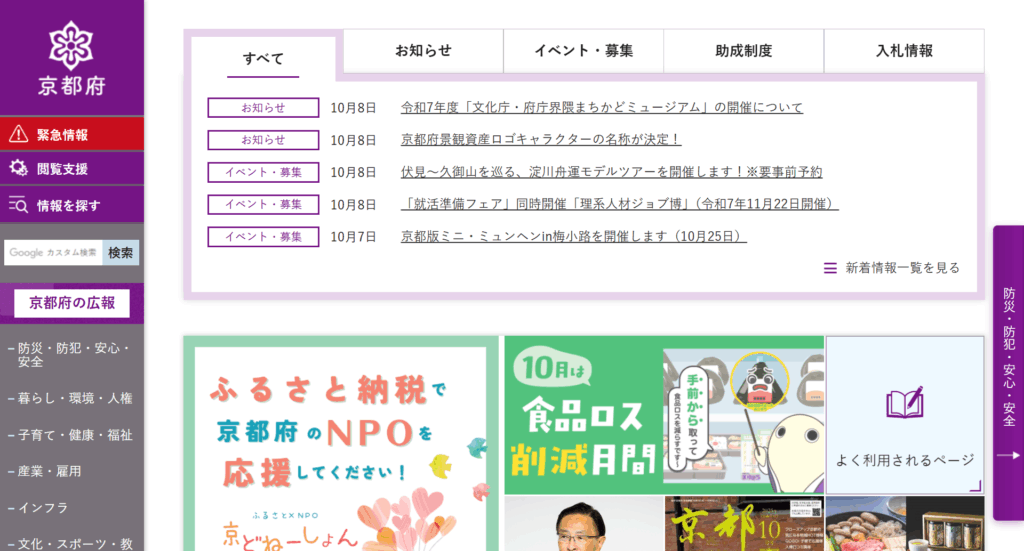Click the 情報を探す search list icon

tap(18, 205)
